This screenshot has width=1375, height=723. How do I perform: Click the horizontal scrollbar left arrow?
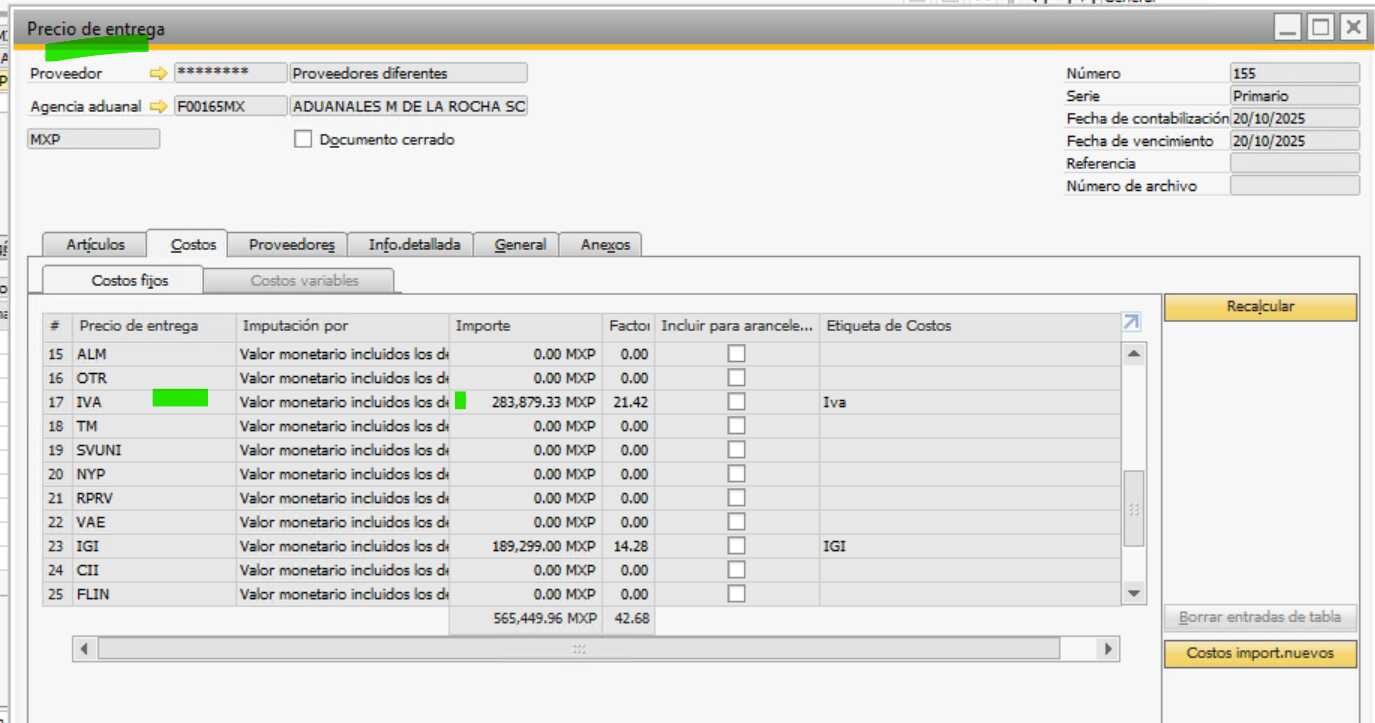(x=84, y=649)
